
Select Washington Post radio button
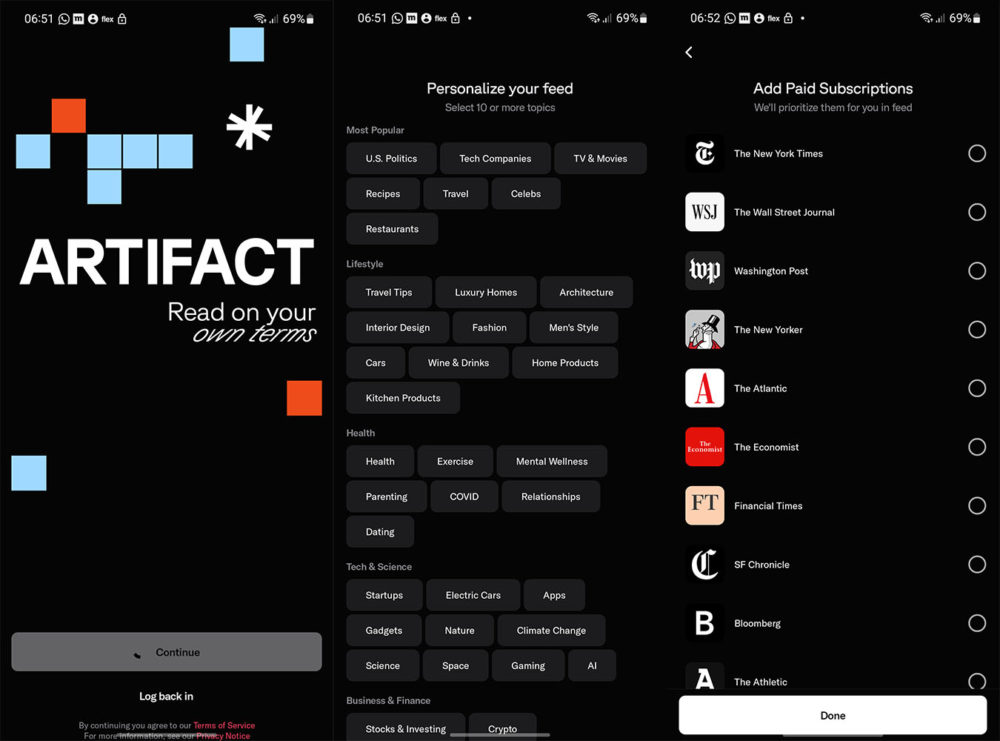pyautogui.click(x=976, y=271)
